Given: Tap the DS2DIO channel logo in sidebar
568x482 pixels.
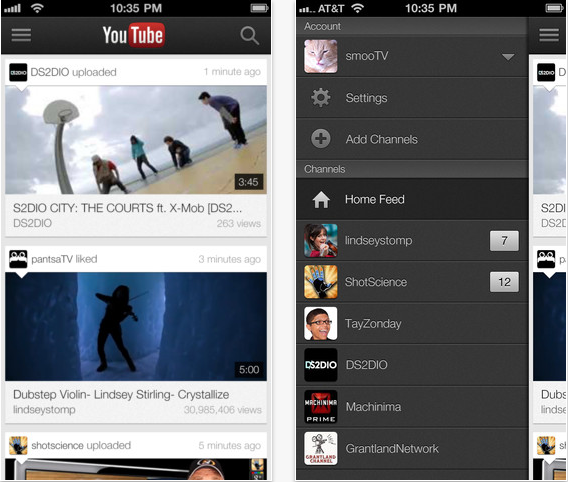Looking at the screenshot, I should (x=321, y=365).
